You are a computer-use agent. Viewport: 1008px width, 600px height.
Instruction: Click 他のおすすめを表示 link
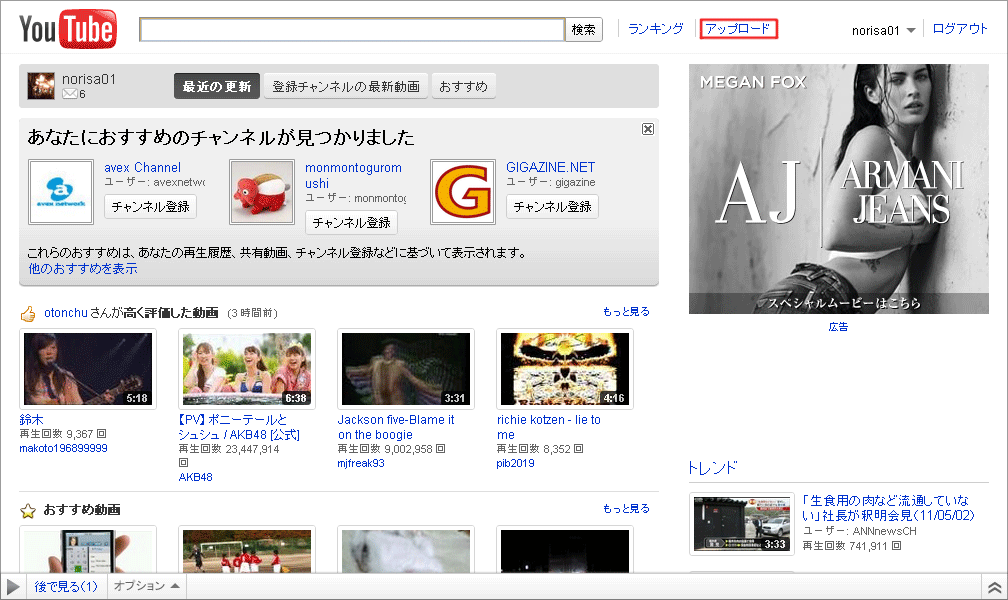83,268
